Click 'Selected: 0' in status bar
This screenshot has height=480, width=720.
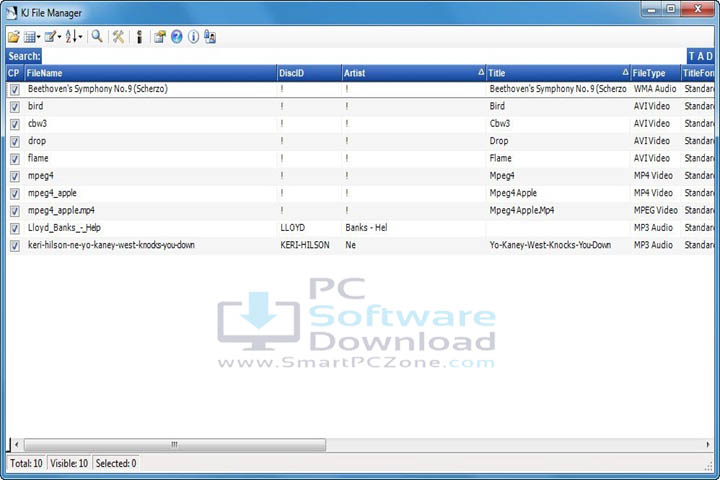(x=116, y=463)
